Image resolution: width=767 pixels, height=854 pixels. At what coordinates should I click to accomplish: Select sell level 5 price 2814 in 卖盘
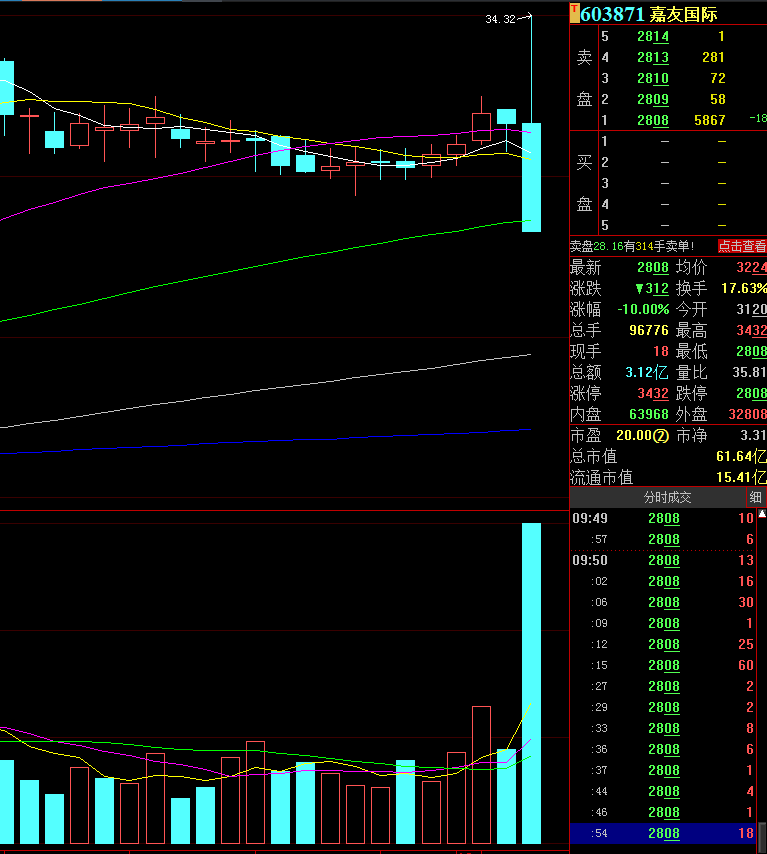pyautogui.click(x=652, y=36)
